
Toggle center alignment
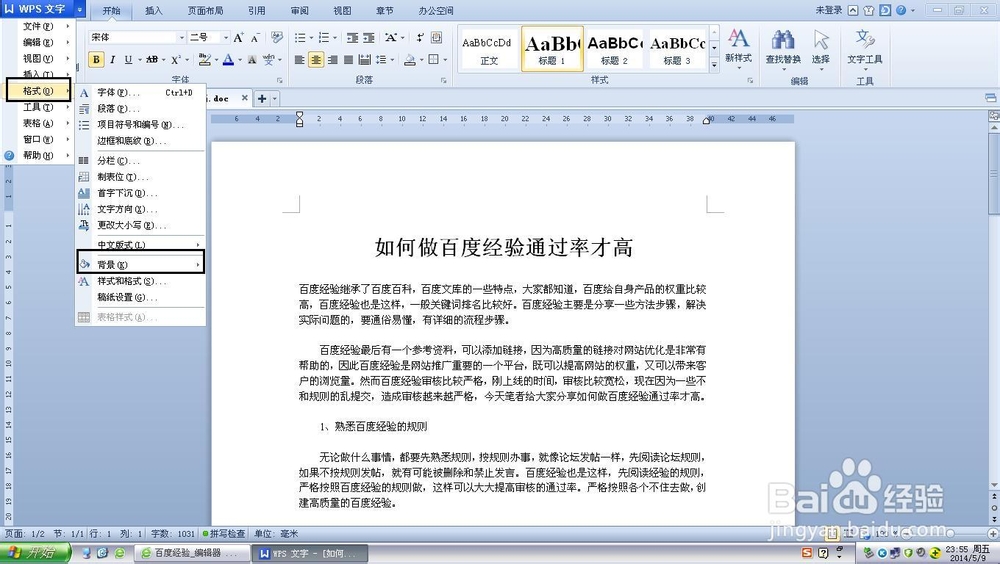[316, 59]
